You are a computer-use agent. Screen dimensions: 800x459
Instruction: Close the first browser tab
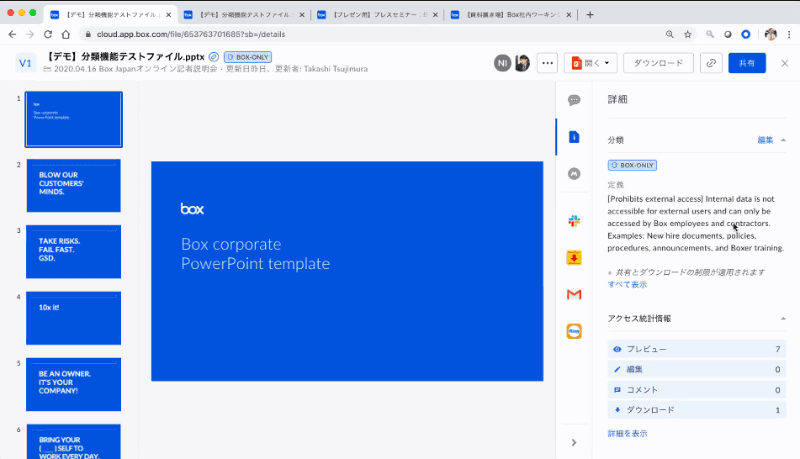point(168,15)
